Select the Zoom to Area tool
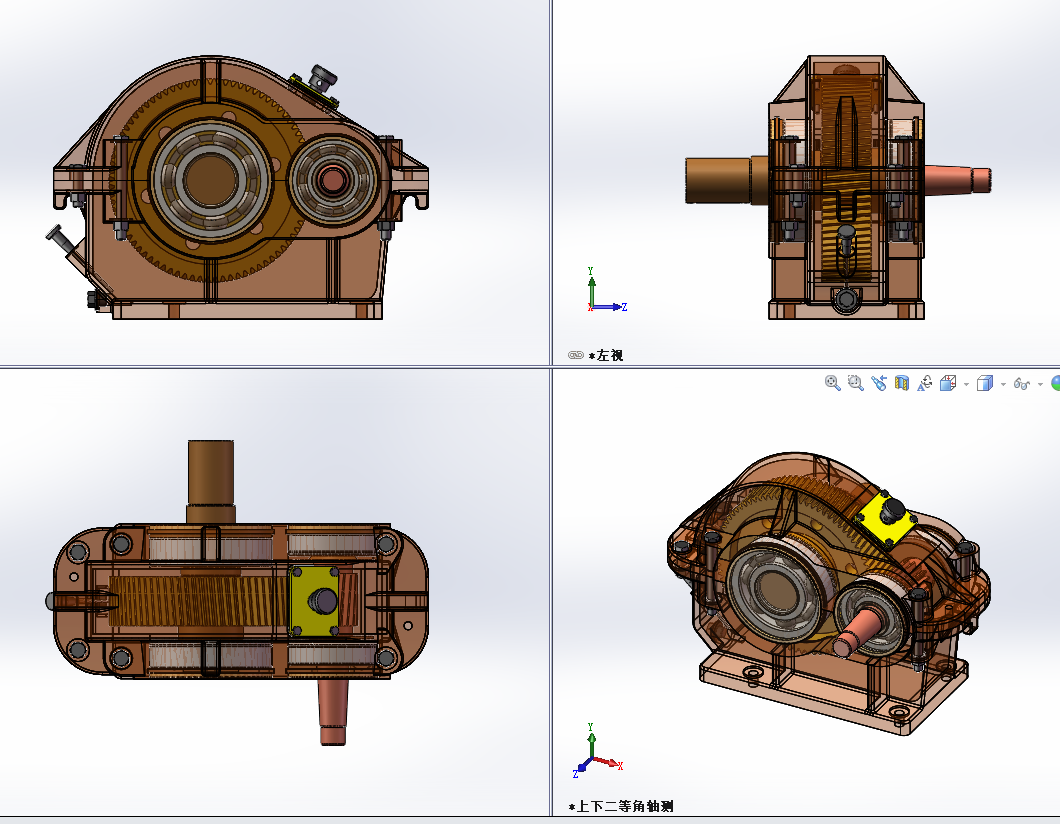1060x824 pixels. pos(855,383)
